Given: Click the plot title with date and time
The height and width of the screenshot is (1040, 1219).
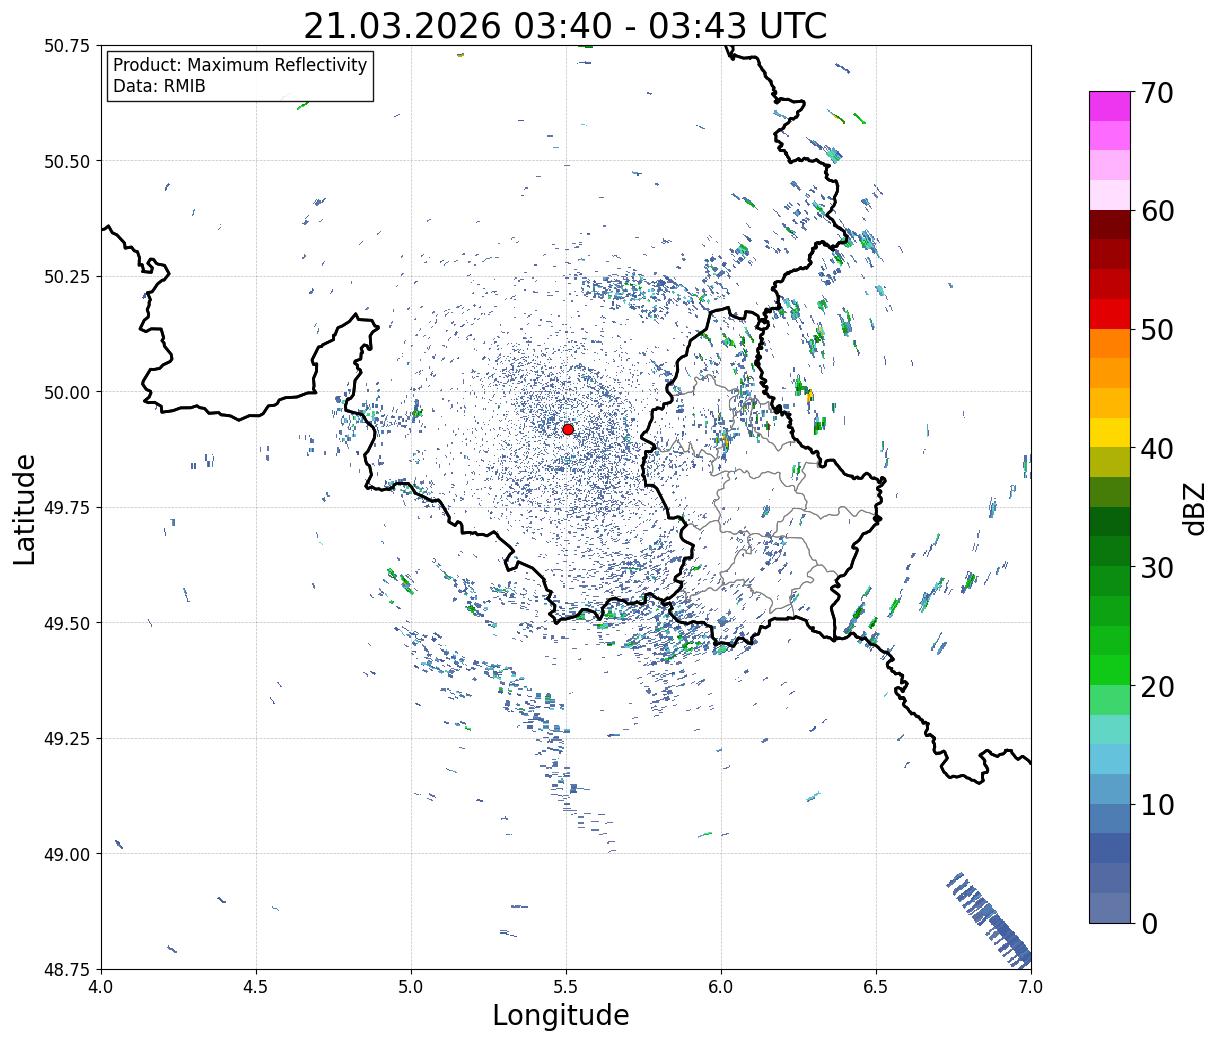Looking at the screenshot, I should pos(565,25).
